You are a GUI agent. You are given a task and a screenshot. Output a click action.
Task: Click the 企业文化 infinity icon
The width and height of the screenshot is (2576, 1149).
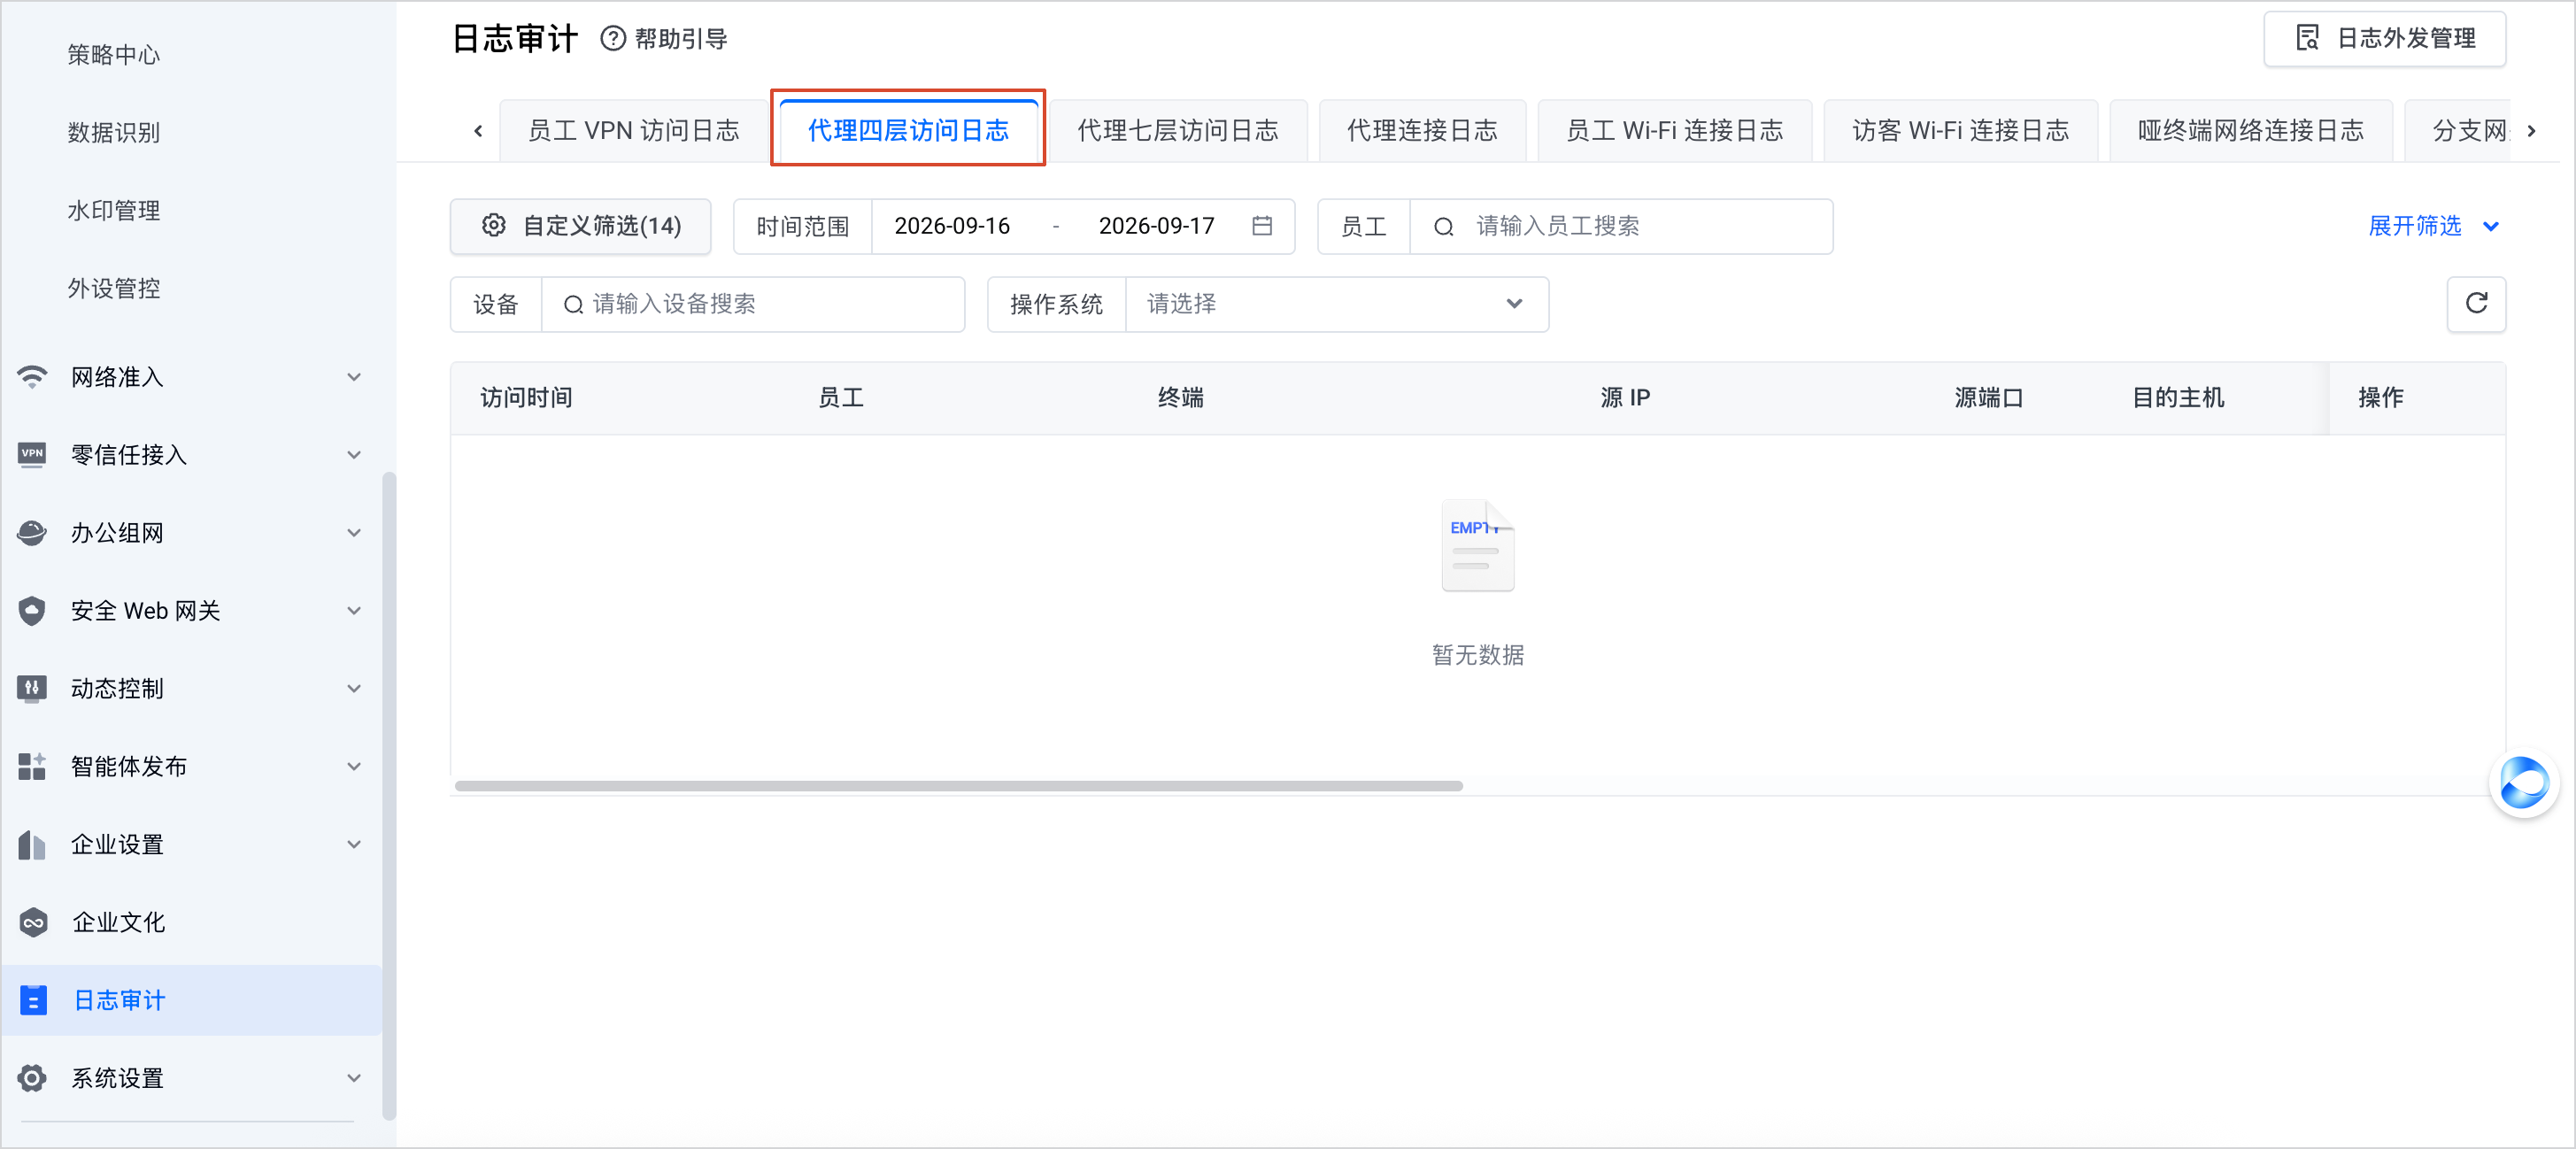(x=33, y=922)
